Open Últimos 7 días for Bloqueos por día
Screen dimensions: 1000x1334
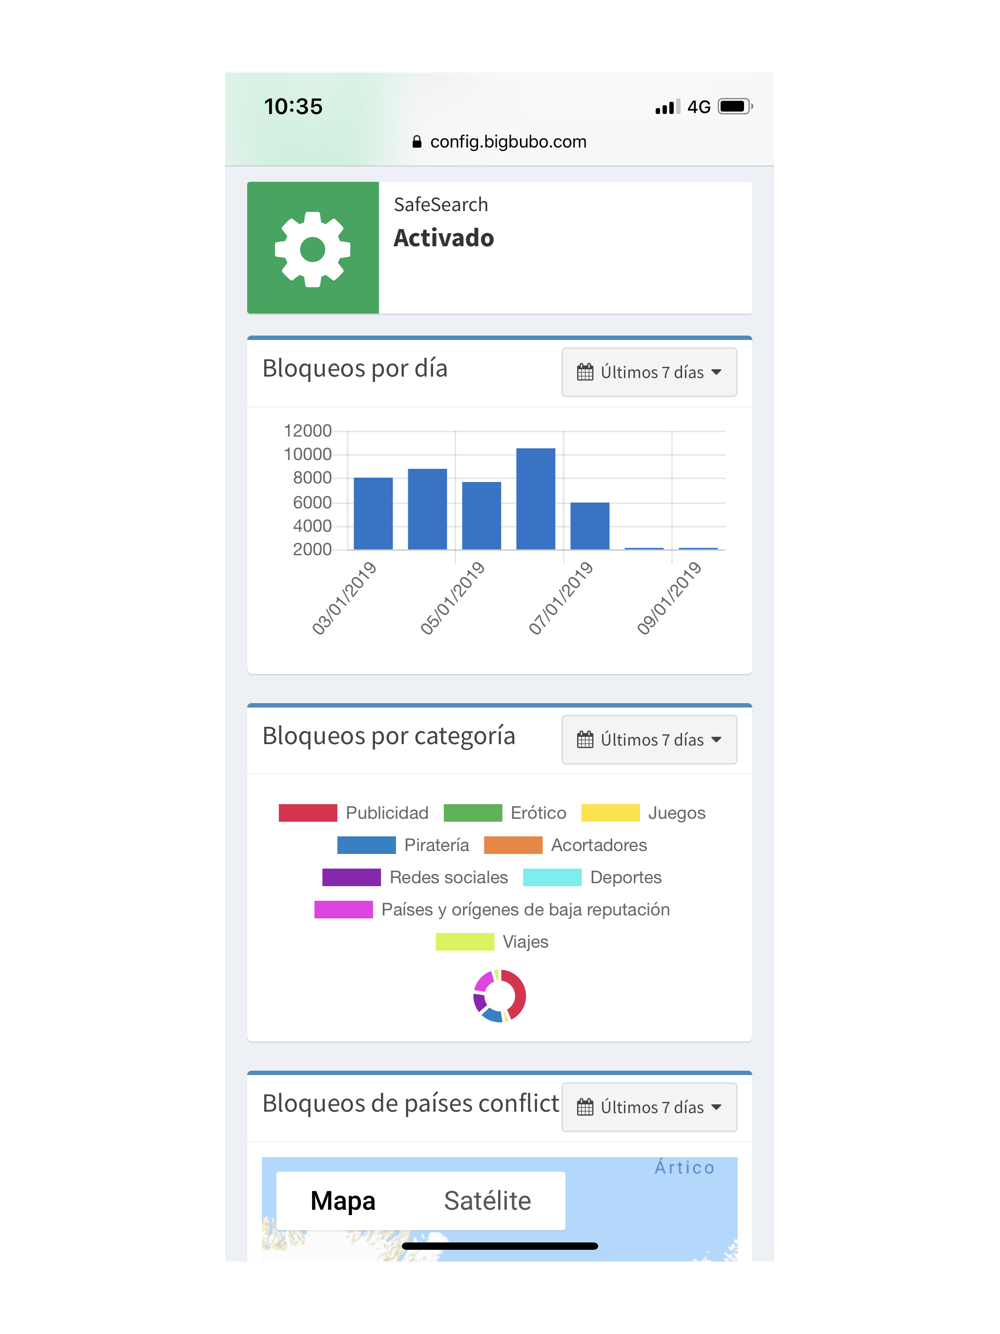649,372
